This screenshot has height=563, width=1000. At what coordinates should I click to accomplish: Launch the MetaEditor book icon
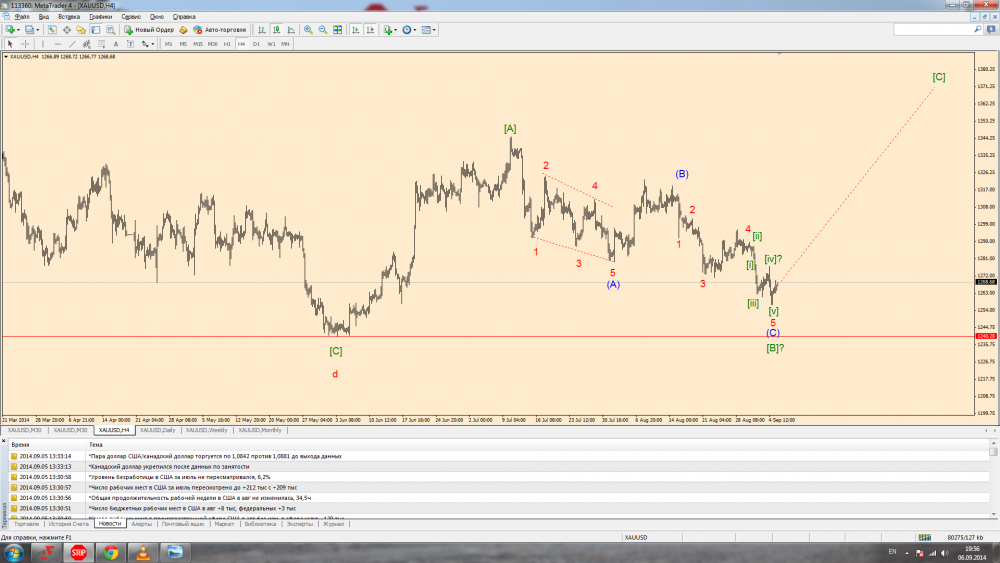[x=183, y=29]
